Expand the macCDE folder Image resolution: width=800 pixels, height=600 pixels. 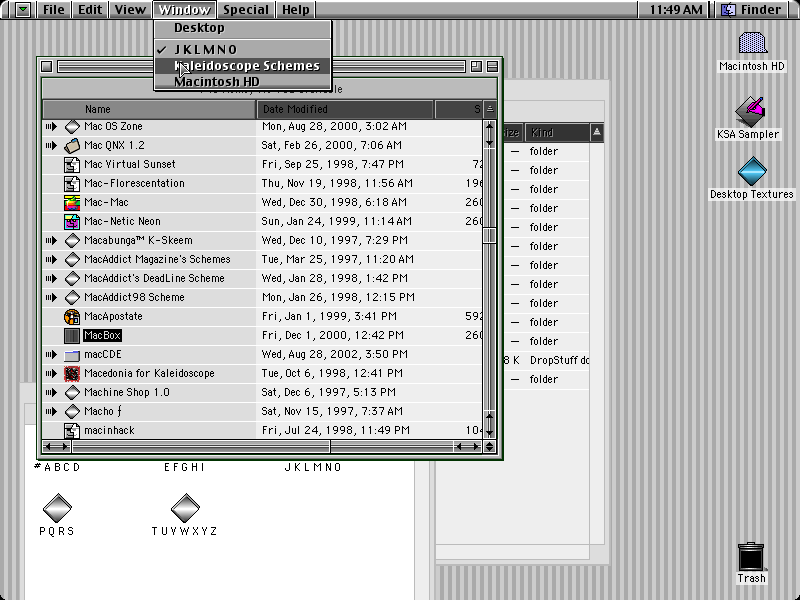click(x=51, y=355)
